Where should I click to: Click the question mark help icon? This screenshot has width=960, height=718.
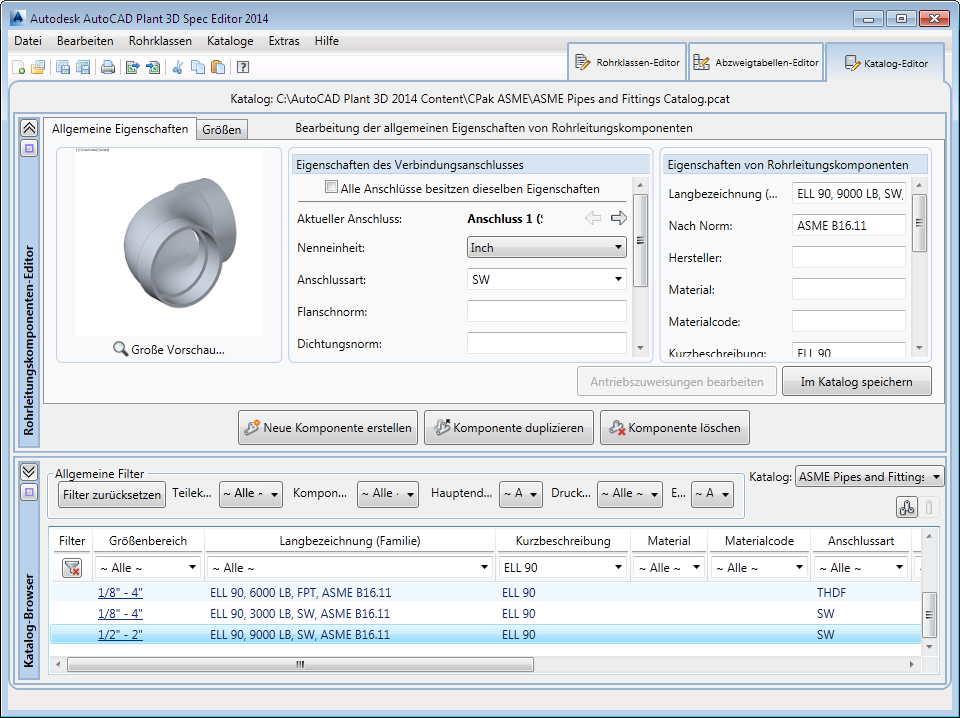(x=242, y=67)
